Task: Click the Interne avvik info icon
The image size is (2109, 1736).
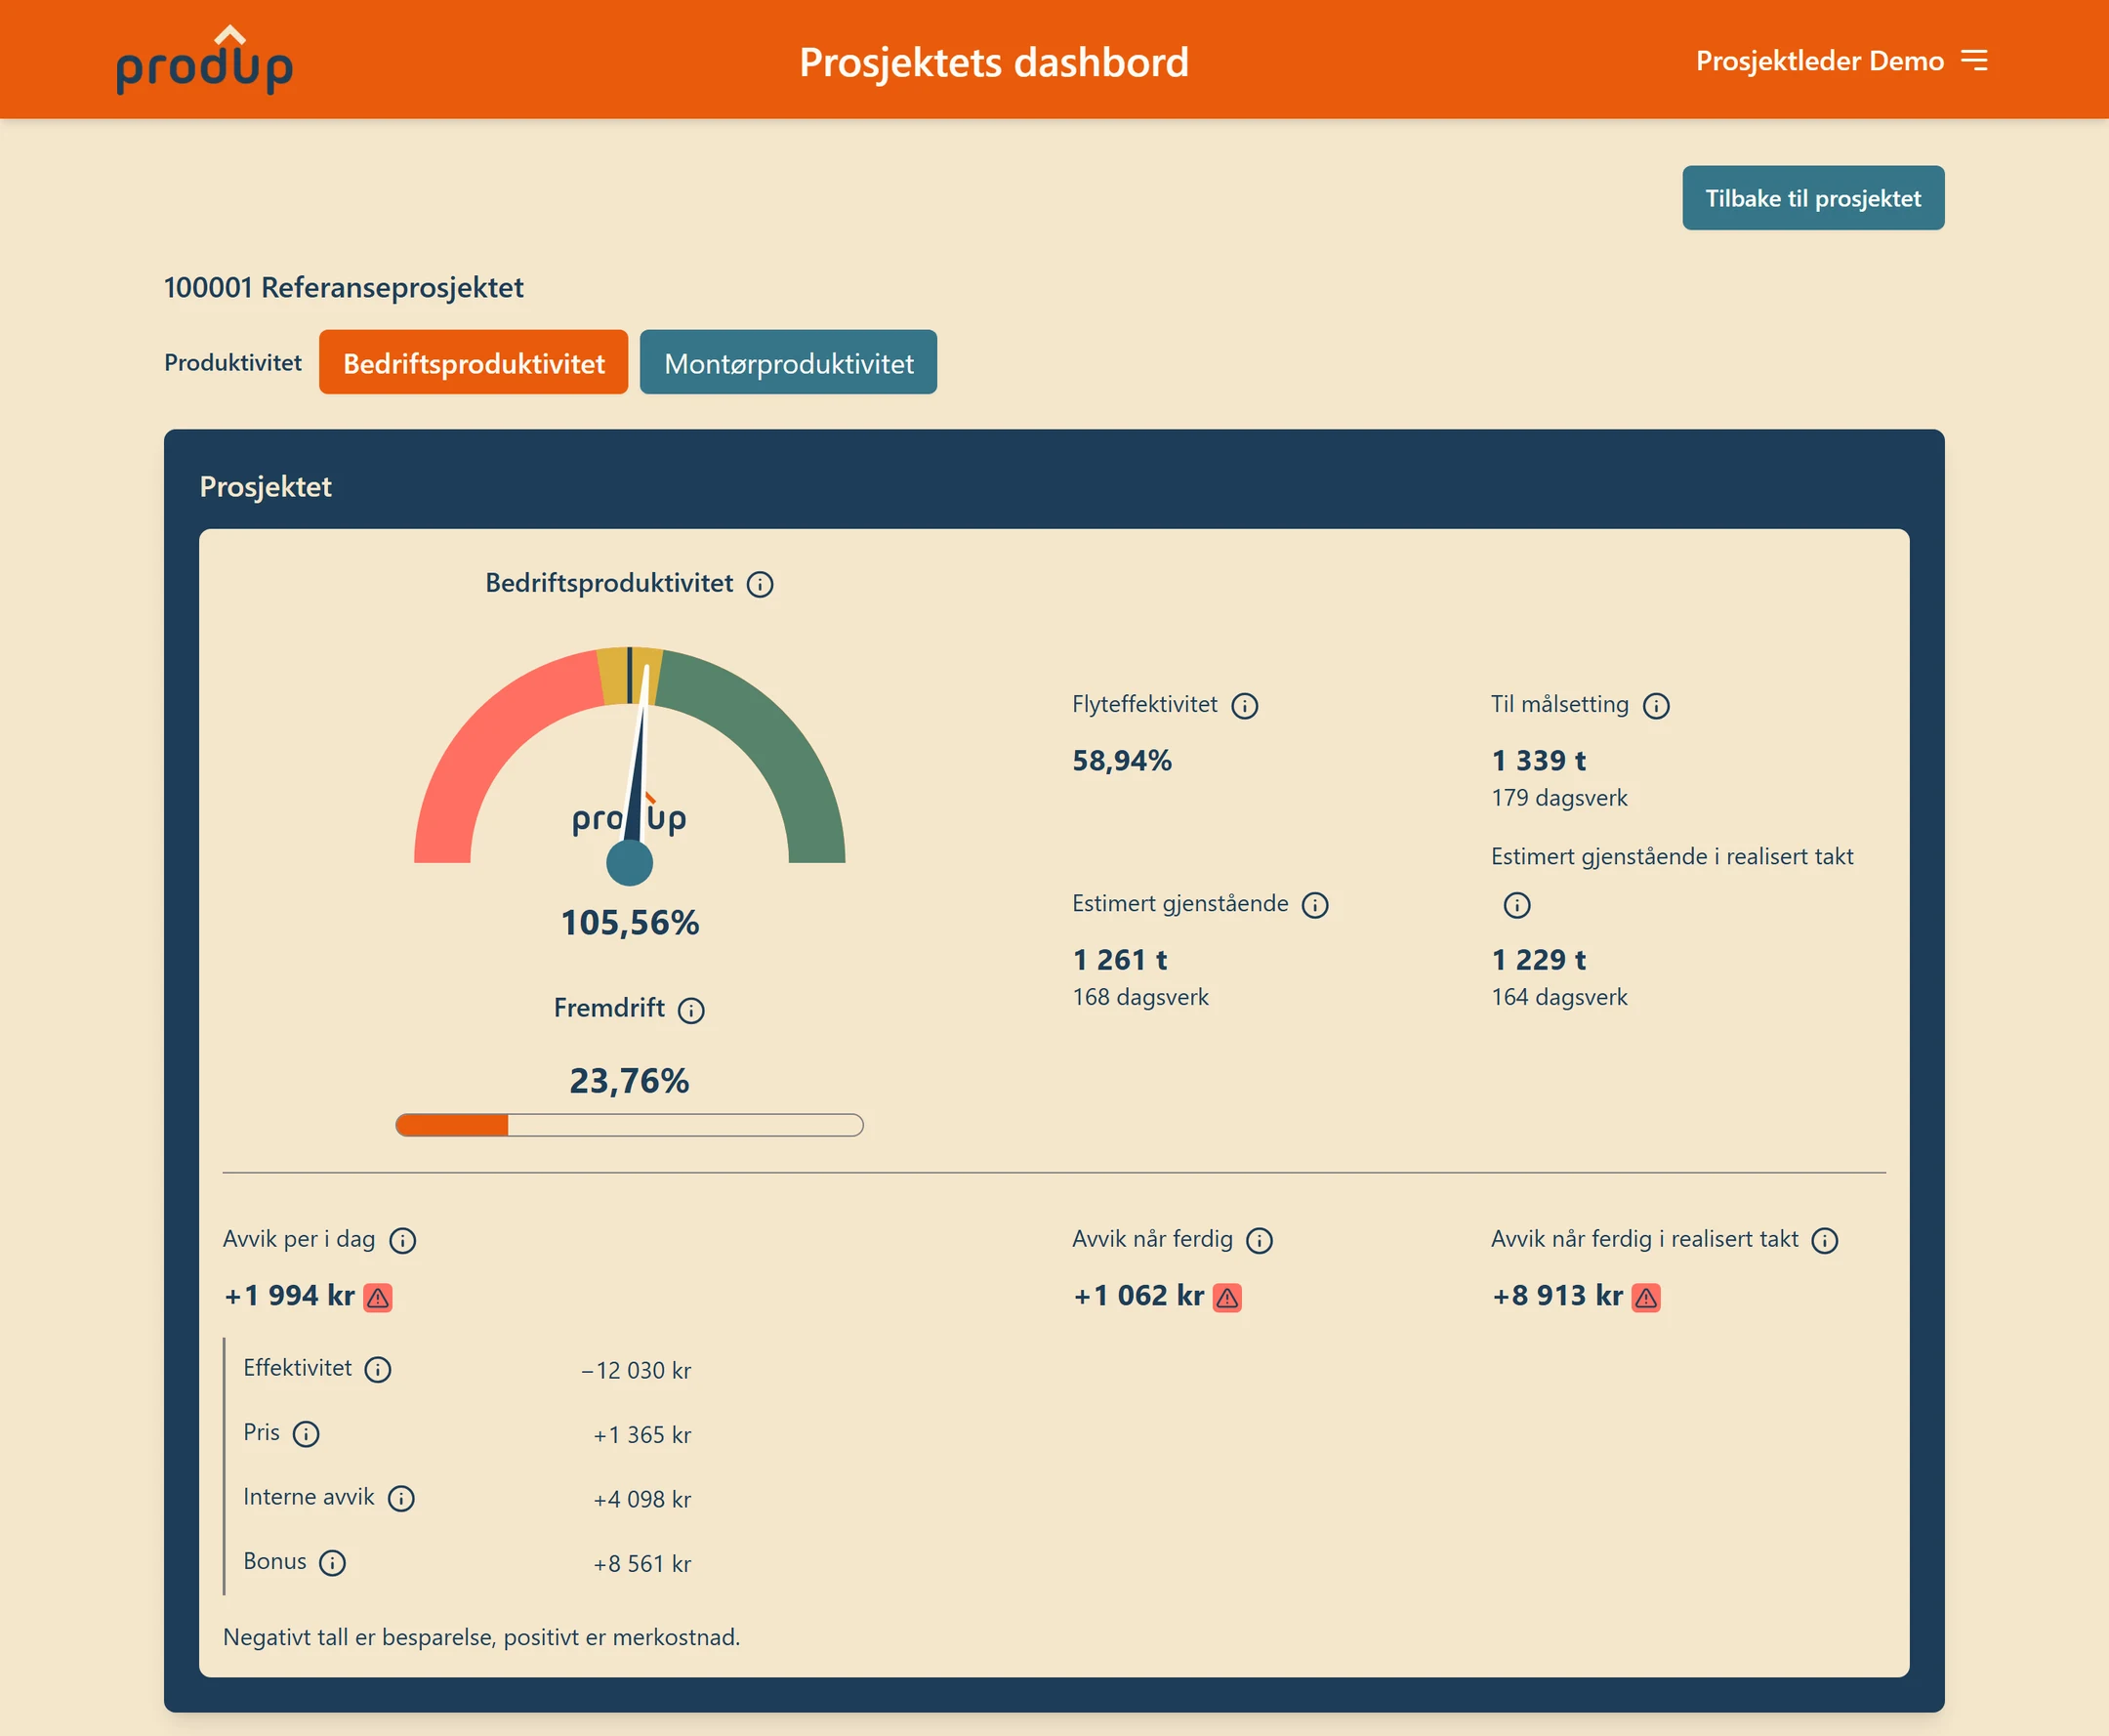Action: click(x=401, y=1498)
